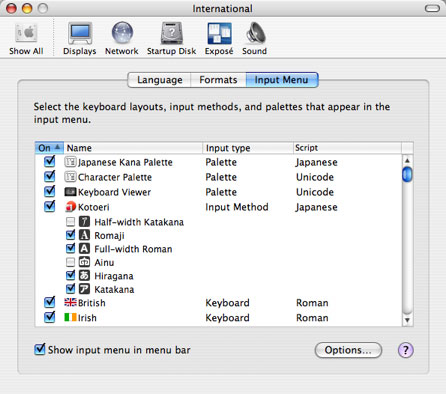Sort list by Name column header
The image size is (446, 394).
[133, 148]
